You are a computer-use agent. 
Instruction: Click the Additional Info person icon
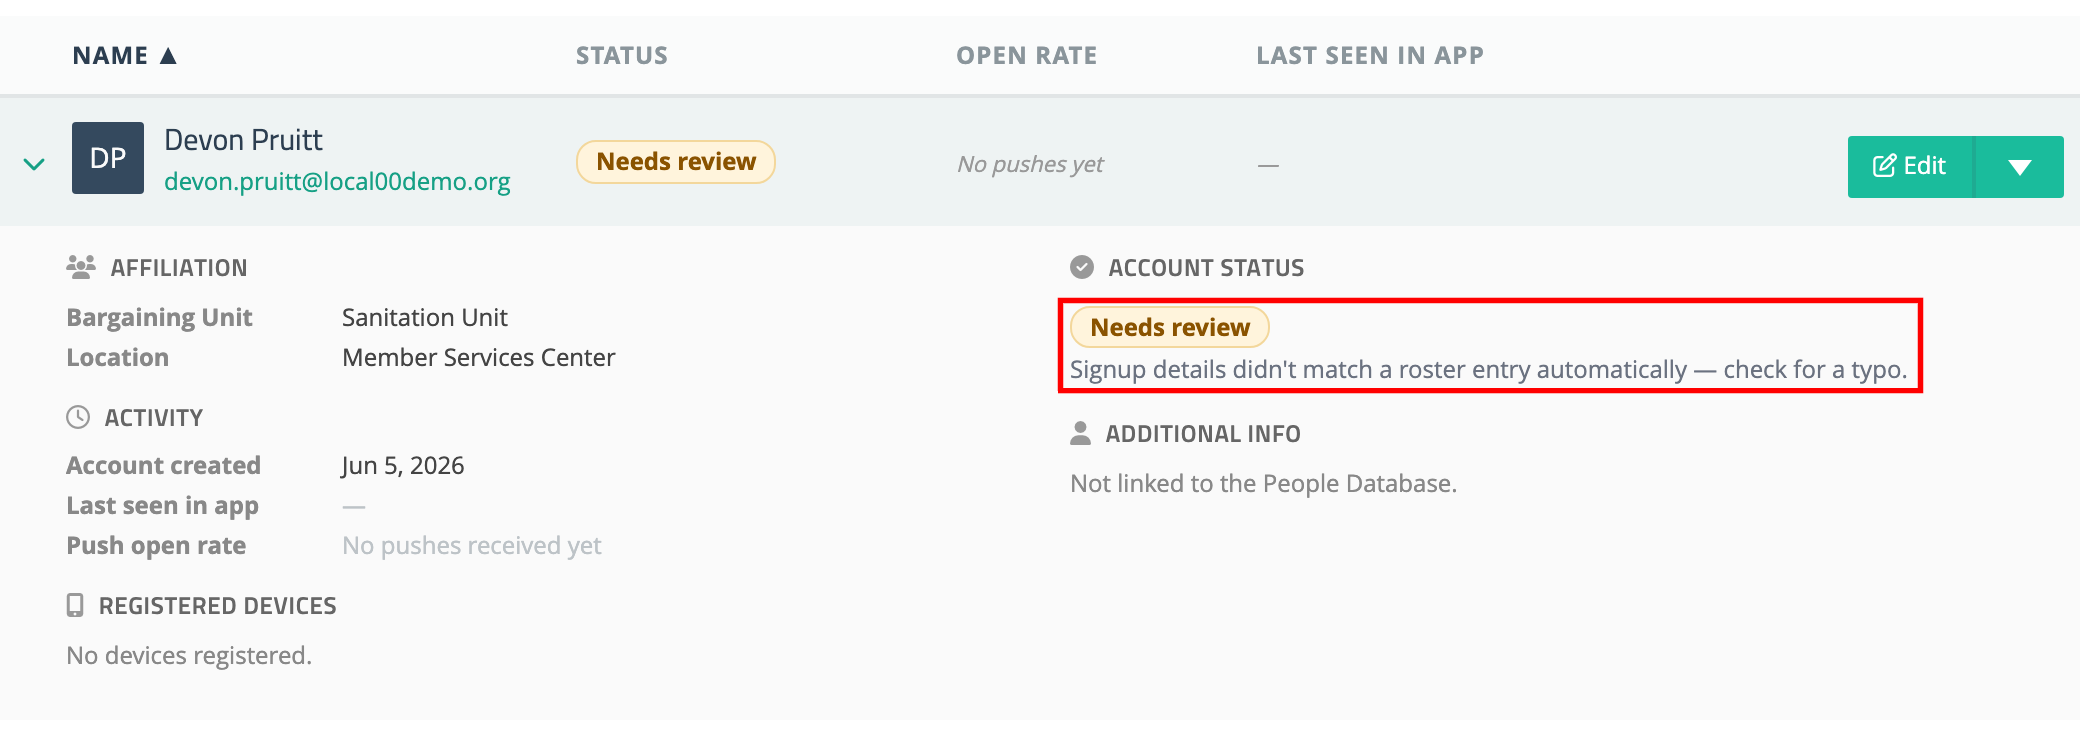(x=1081, y=433)
